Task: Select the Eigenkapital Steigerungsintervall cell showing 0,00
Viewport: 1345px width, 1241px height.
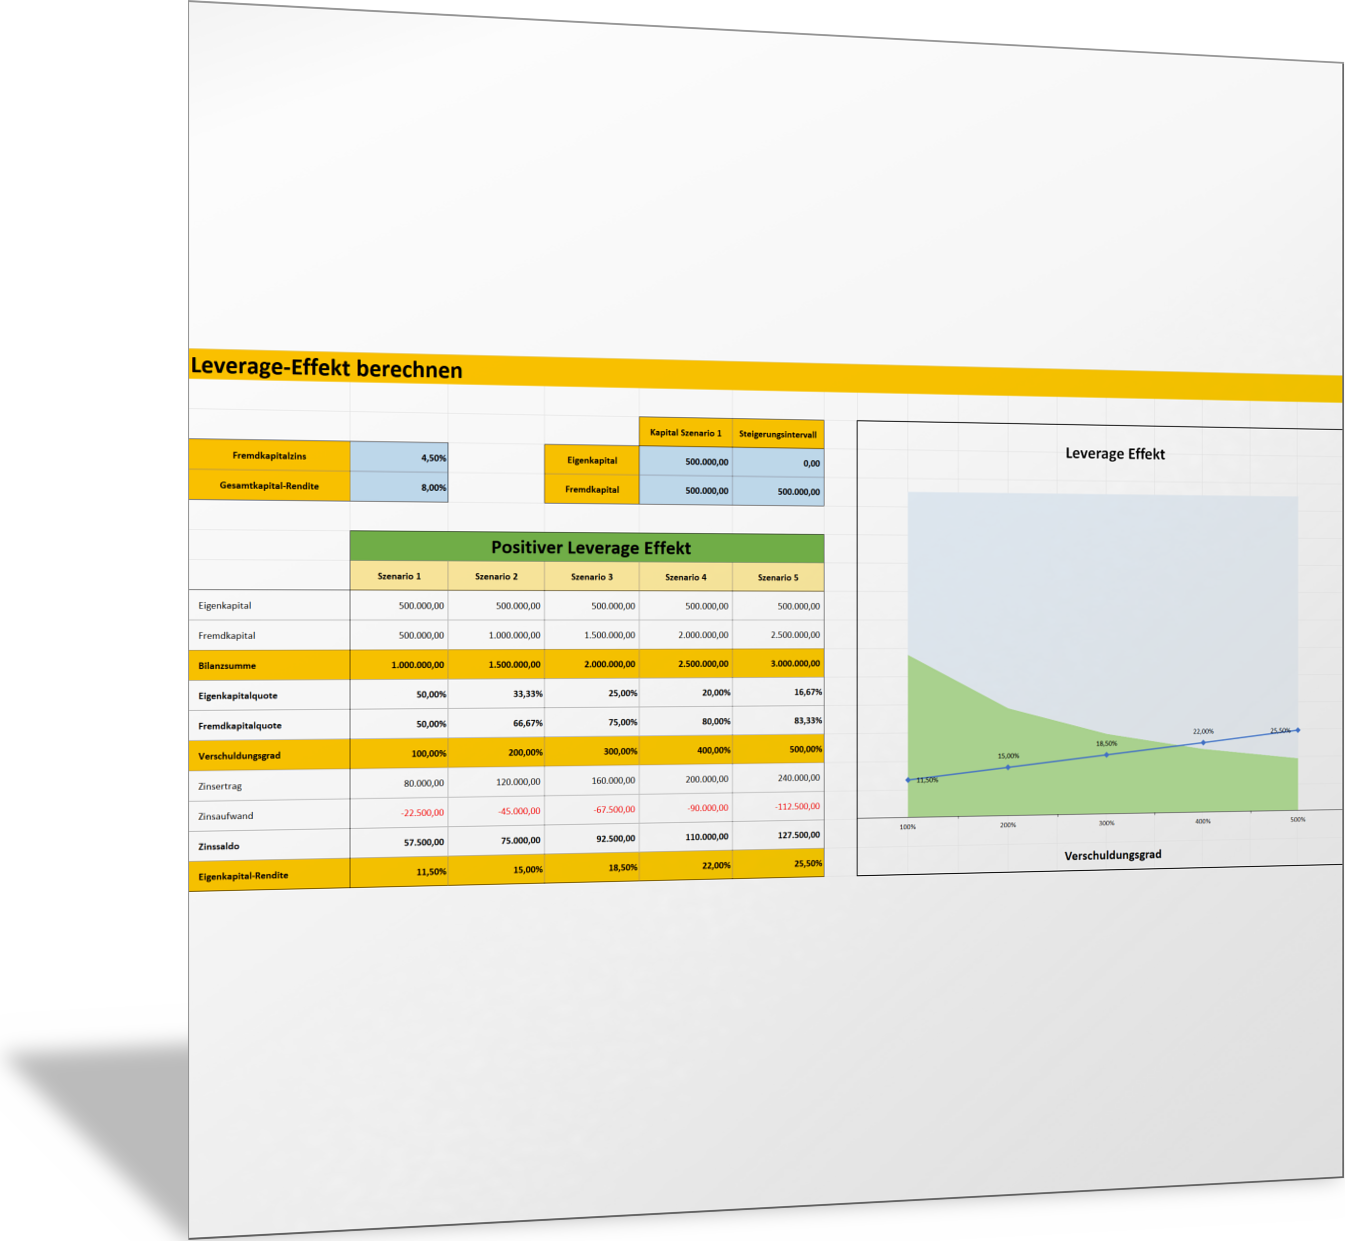Action: coord(778,463)
